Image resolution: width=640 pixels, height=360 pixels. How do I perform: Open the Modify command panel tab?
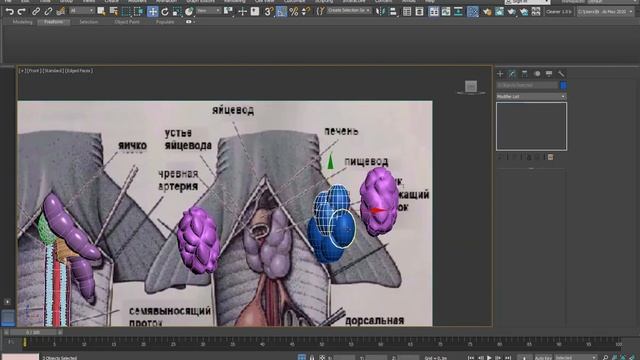pos(512,74)
